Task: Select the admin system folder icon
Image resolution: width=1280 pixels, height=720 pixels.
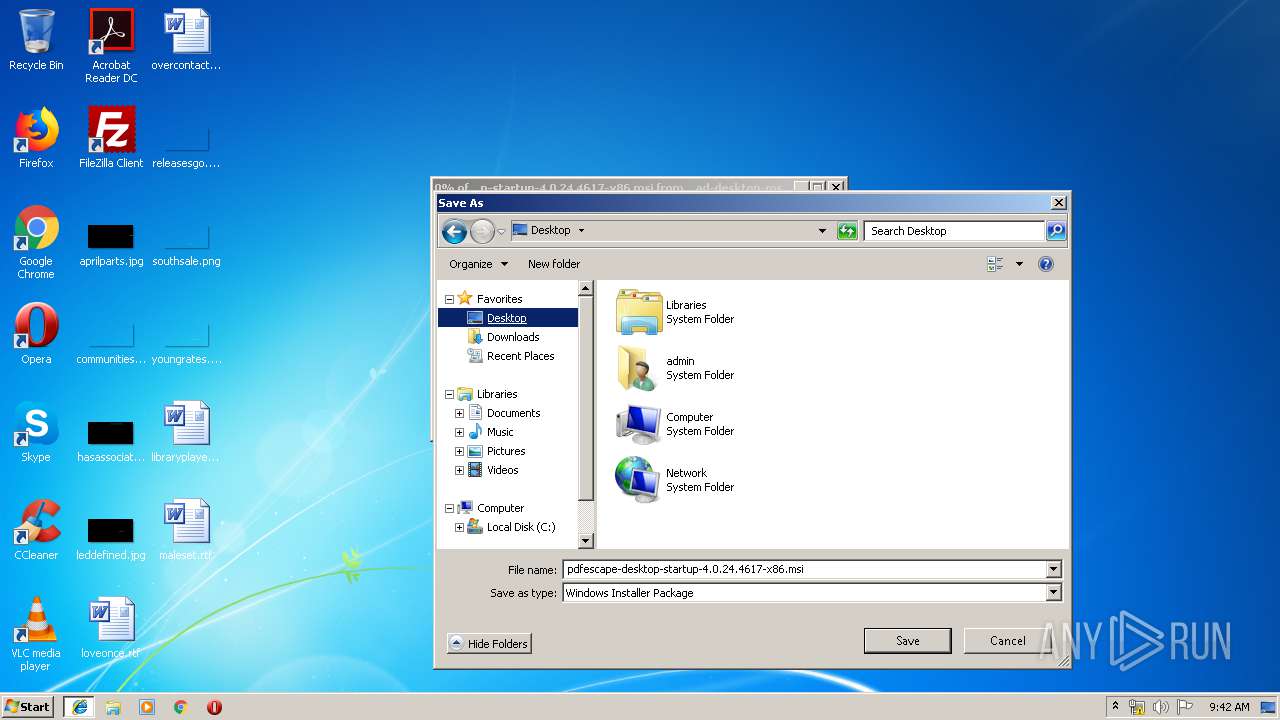Action: pos(639,368)
